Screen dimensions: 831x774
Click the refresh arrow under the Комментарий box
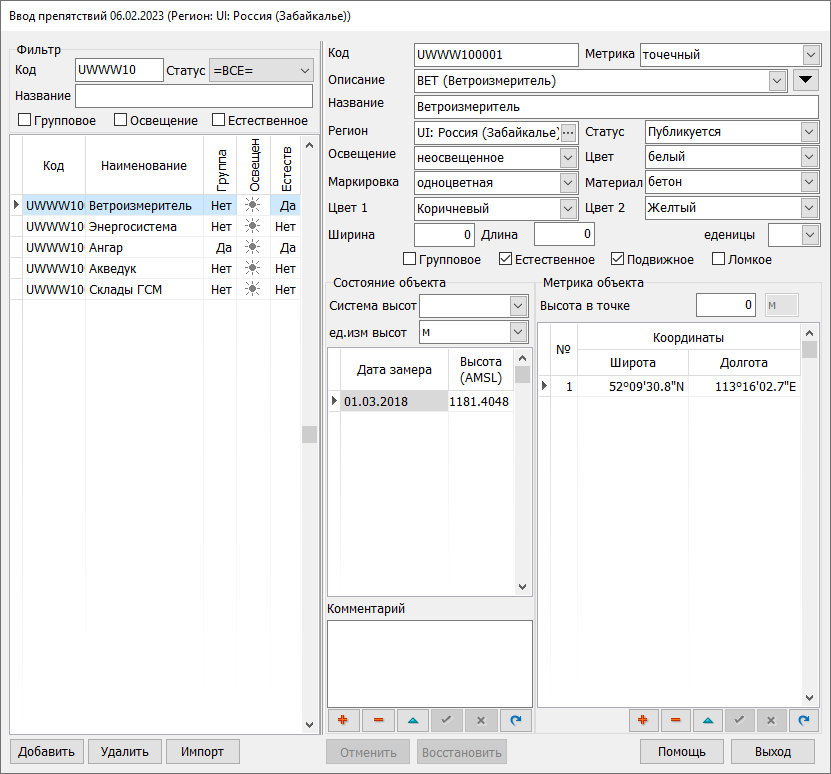(515, 719)
